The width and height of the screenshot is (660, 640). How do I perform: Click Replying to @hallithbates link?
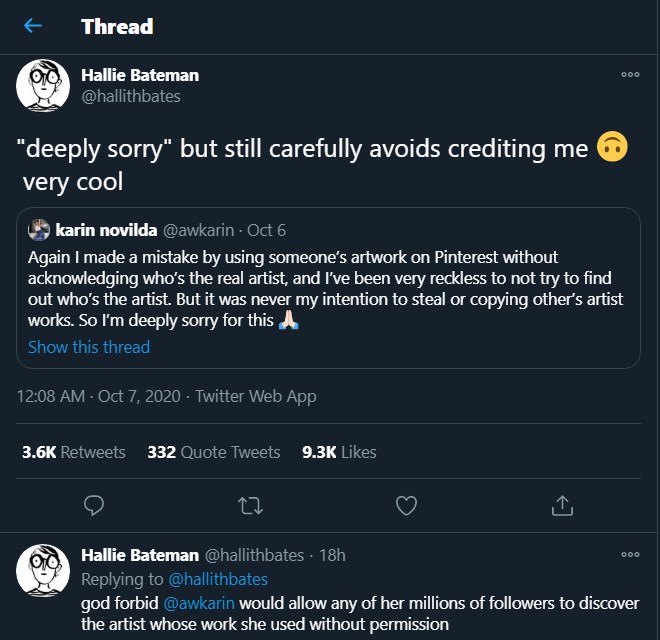pyautogui.click(x=219, y=579)
